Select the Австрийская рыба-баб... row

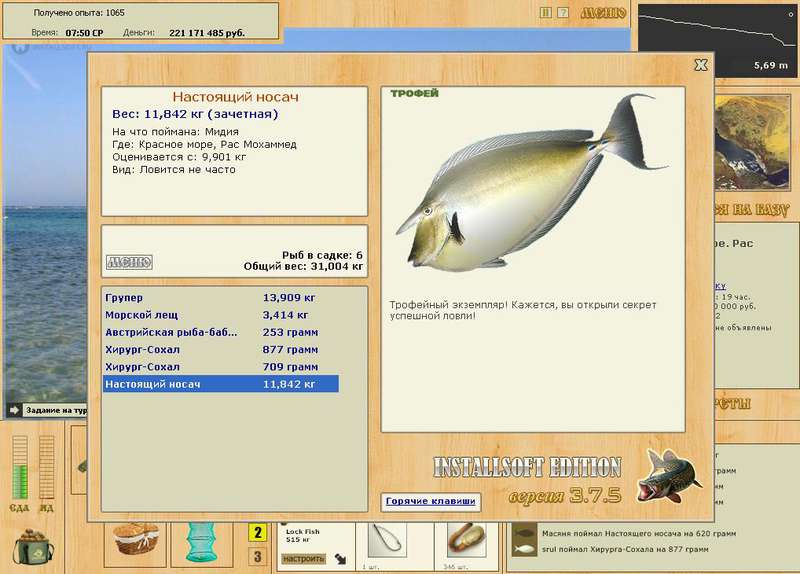coord(221,332)
